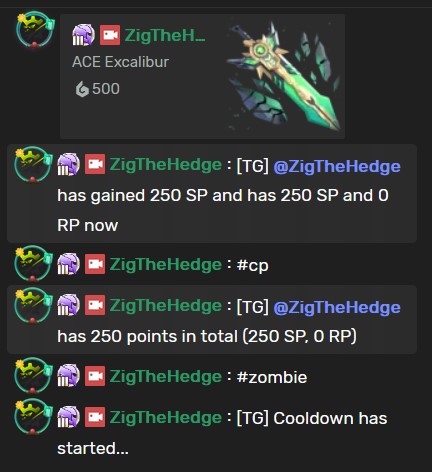Click the ZigTheHedge username on the #zombie message
Image resolution: width=432 pixels, height=472 pixels.
click(166, 377)
